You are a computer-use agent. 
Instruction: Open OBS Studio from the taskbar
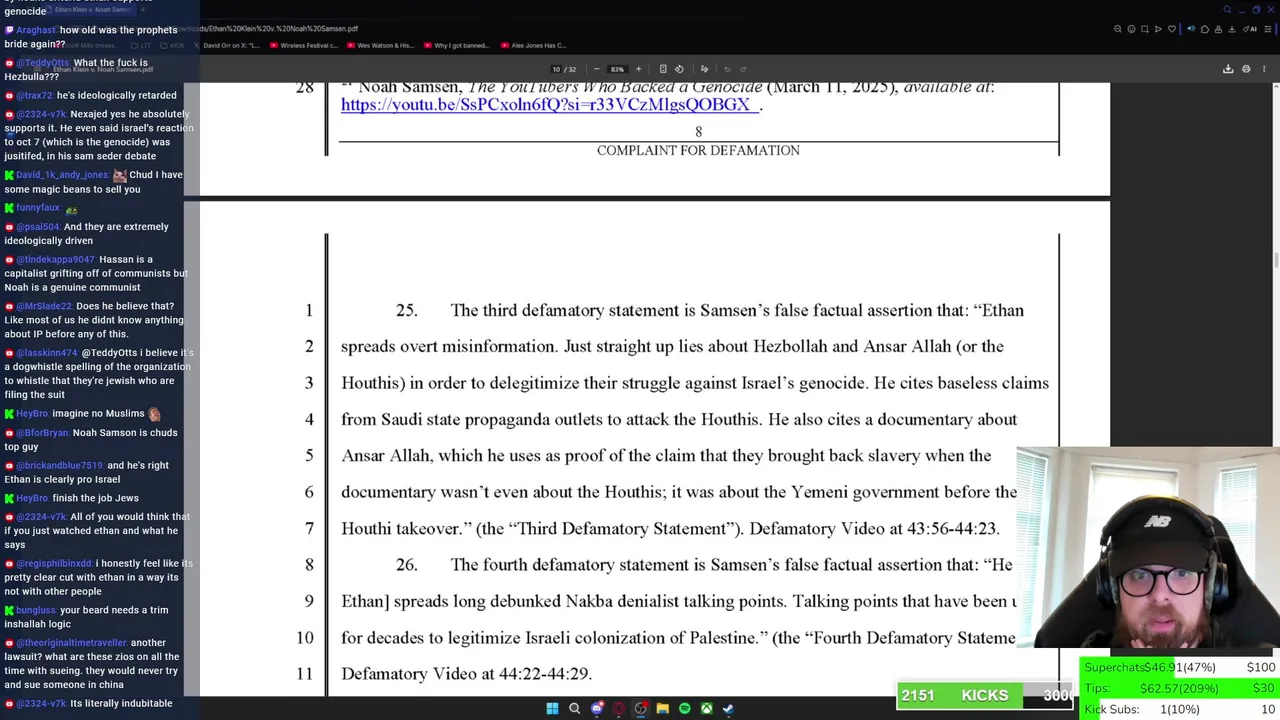coord(641,709)
